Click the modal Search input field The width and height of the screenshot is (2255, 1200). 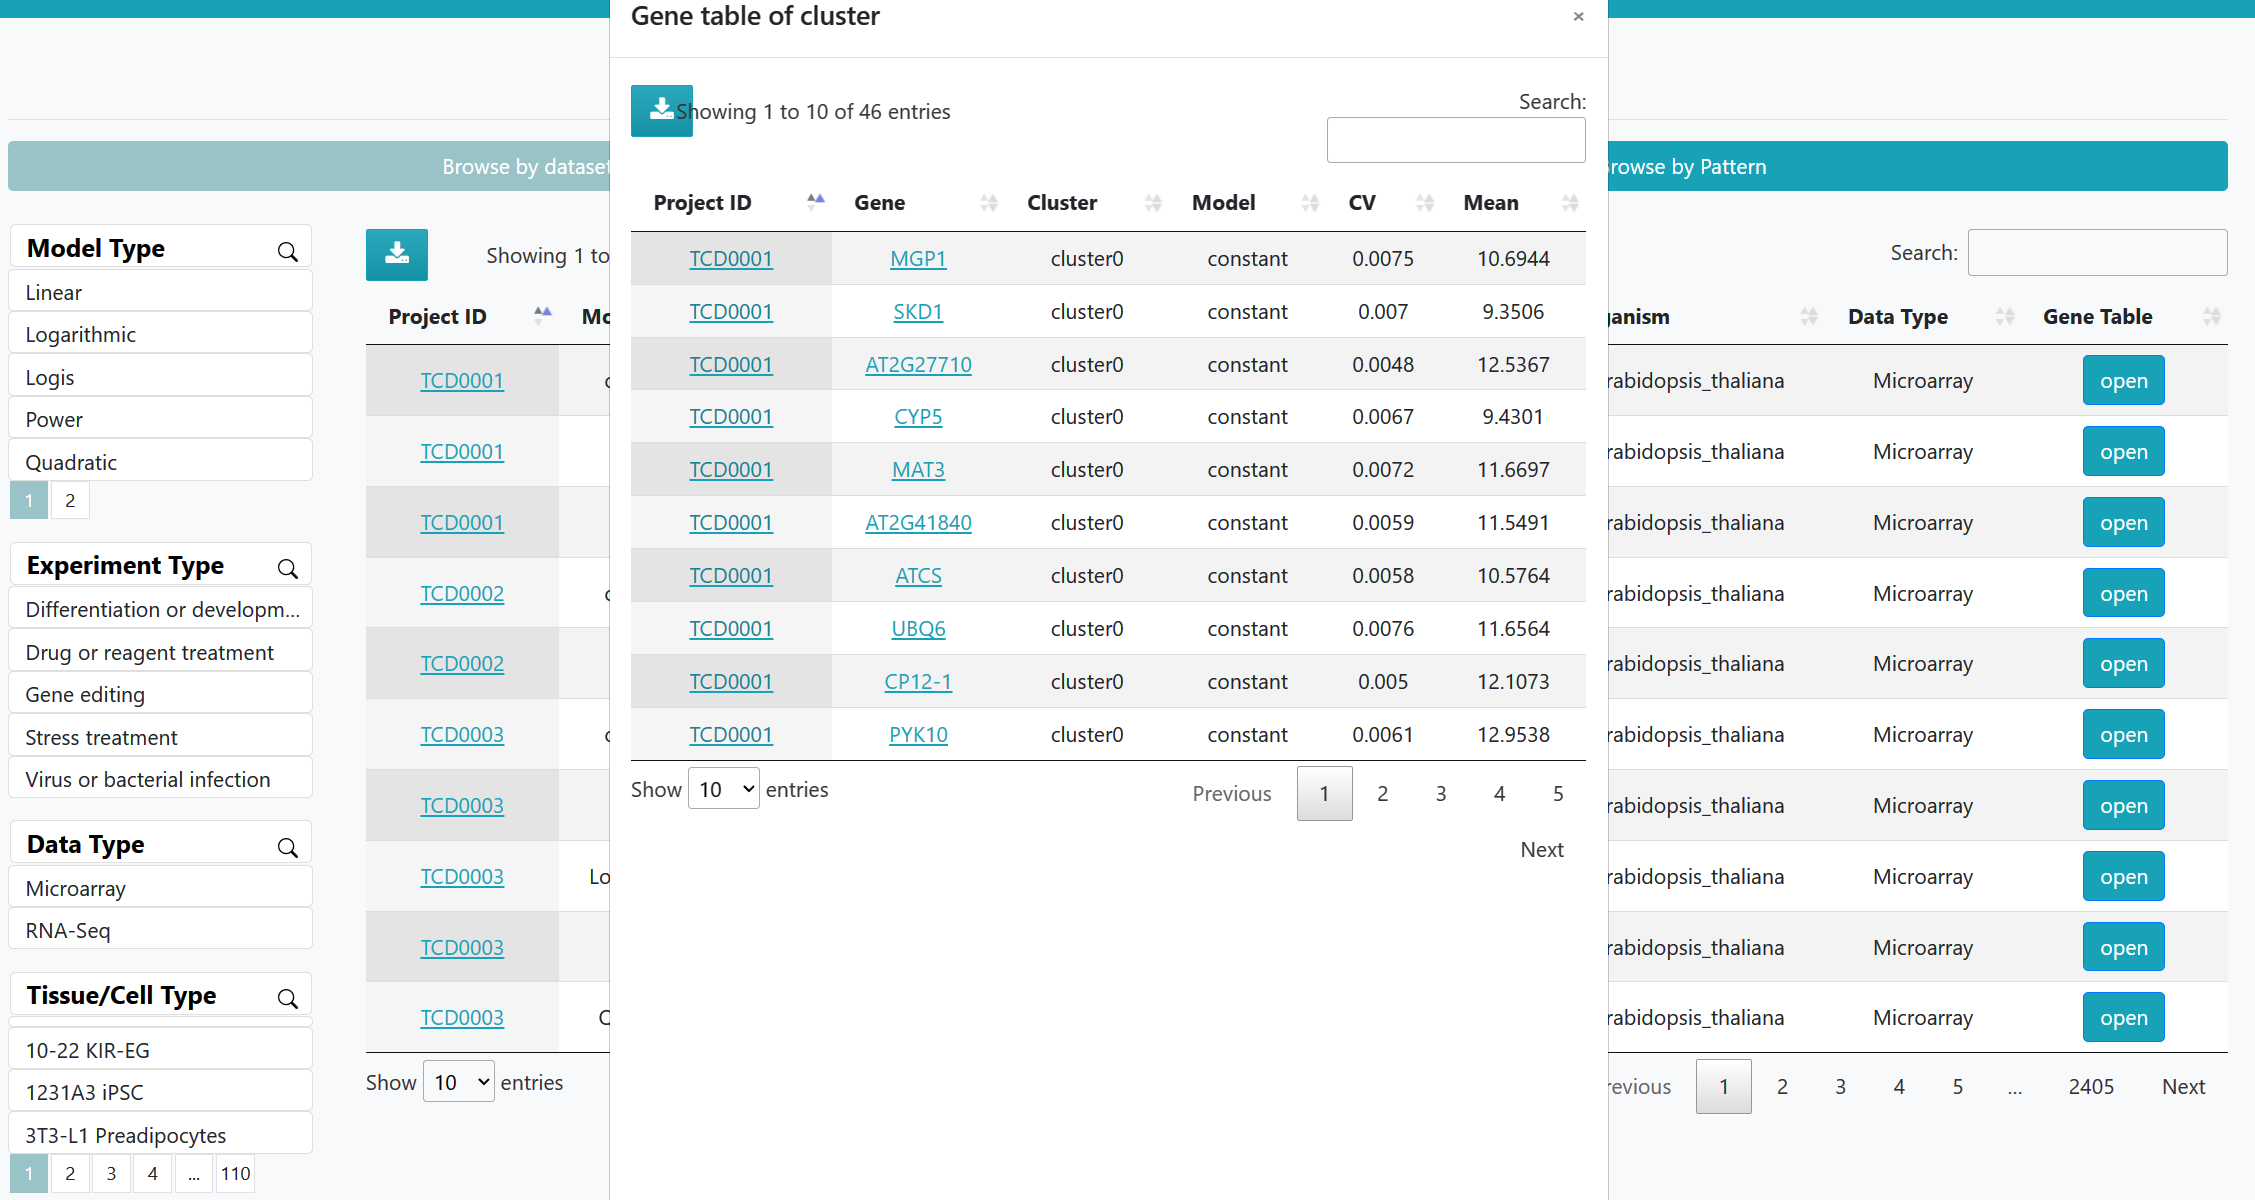[x=1455, y=140]
